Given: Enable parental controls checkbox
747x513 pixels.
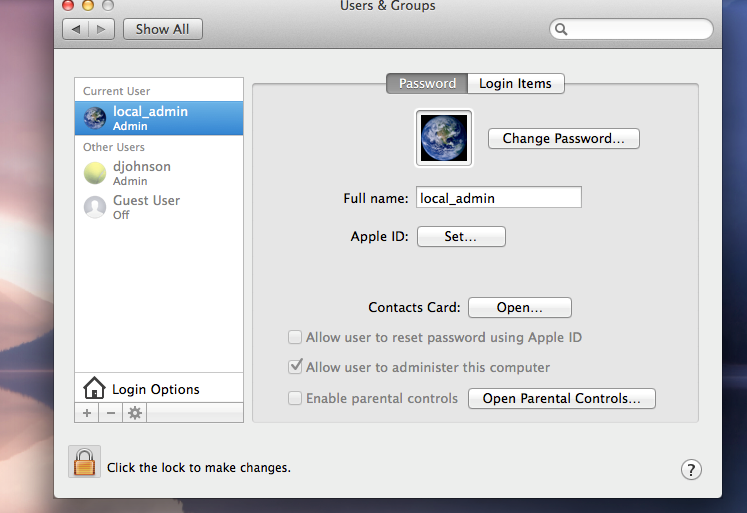Looking at the screenshot, I should (295, 398).
